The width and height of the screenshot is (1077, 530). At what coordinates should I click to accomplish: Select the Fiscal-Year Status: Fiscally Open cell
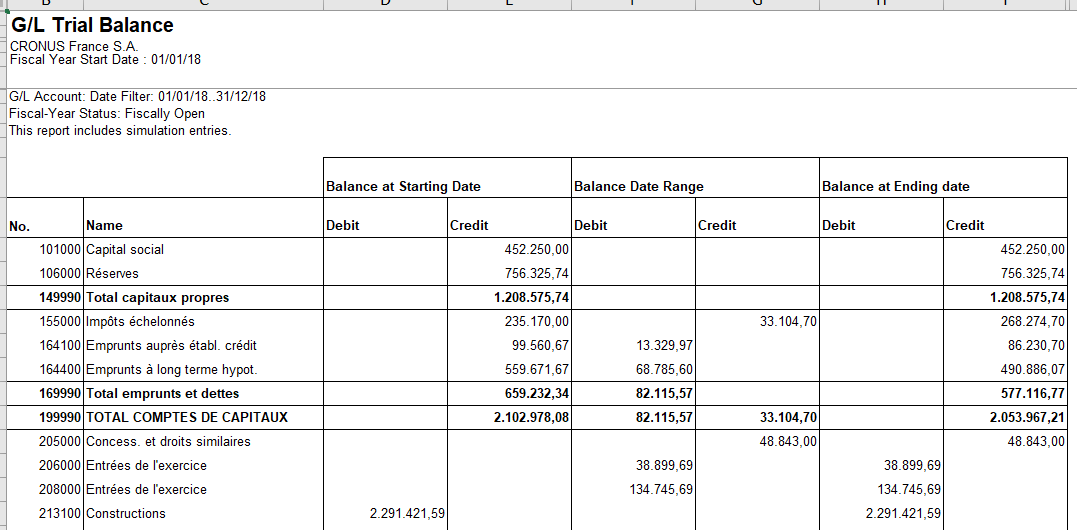[x=107, y=114]
